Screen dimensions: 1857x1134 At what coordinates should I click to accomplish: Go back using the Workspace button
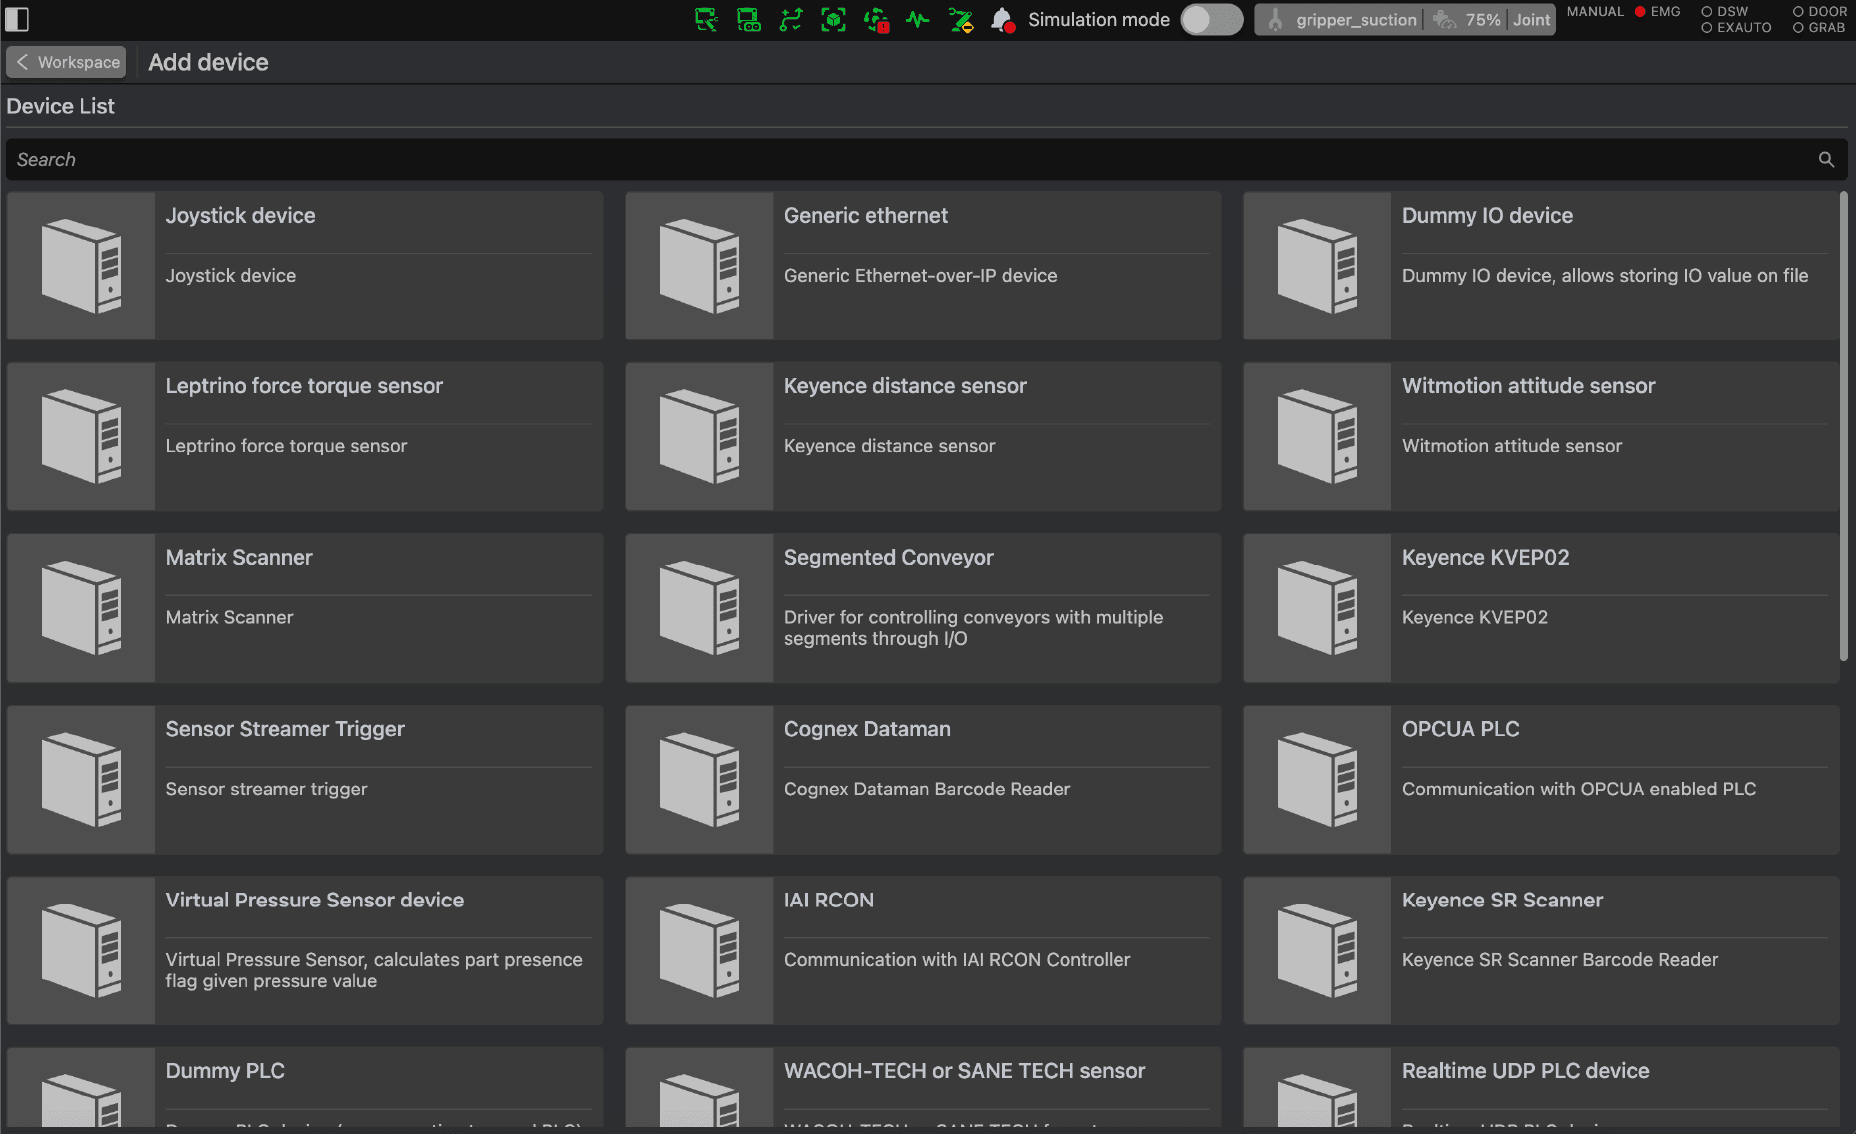66,62
